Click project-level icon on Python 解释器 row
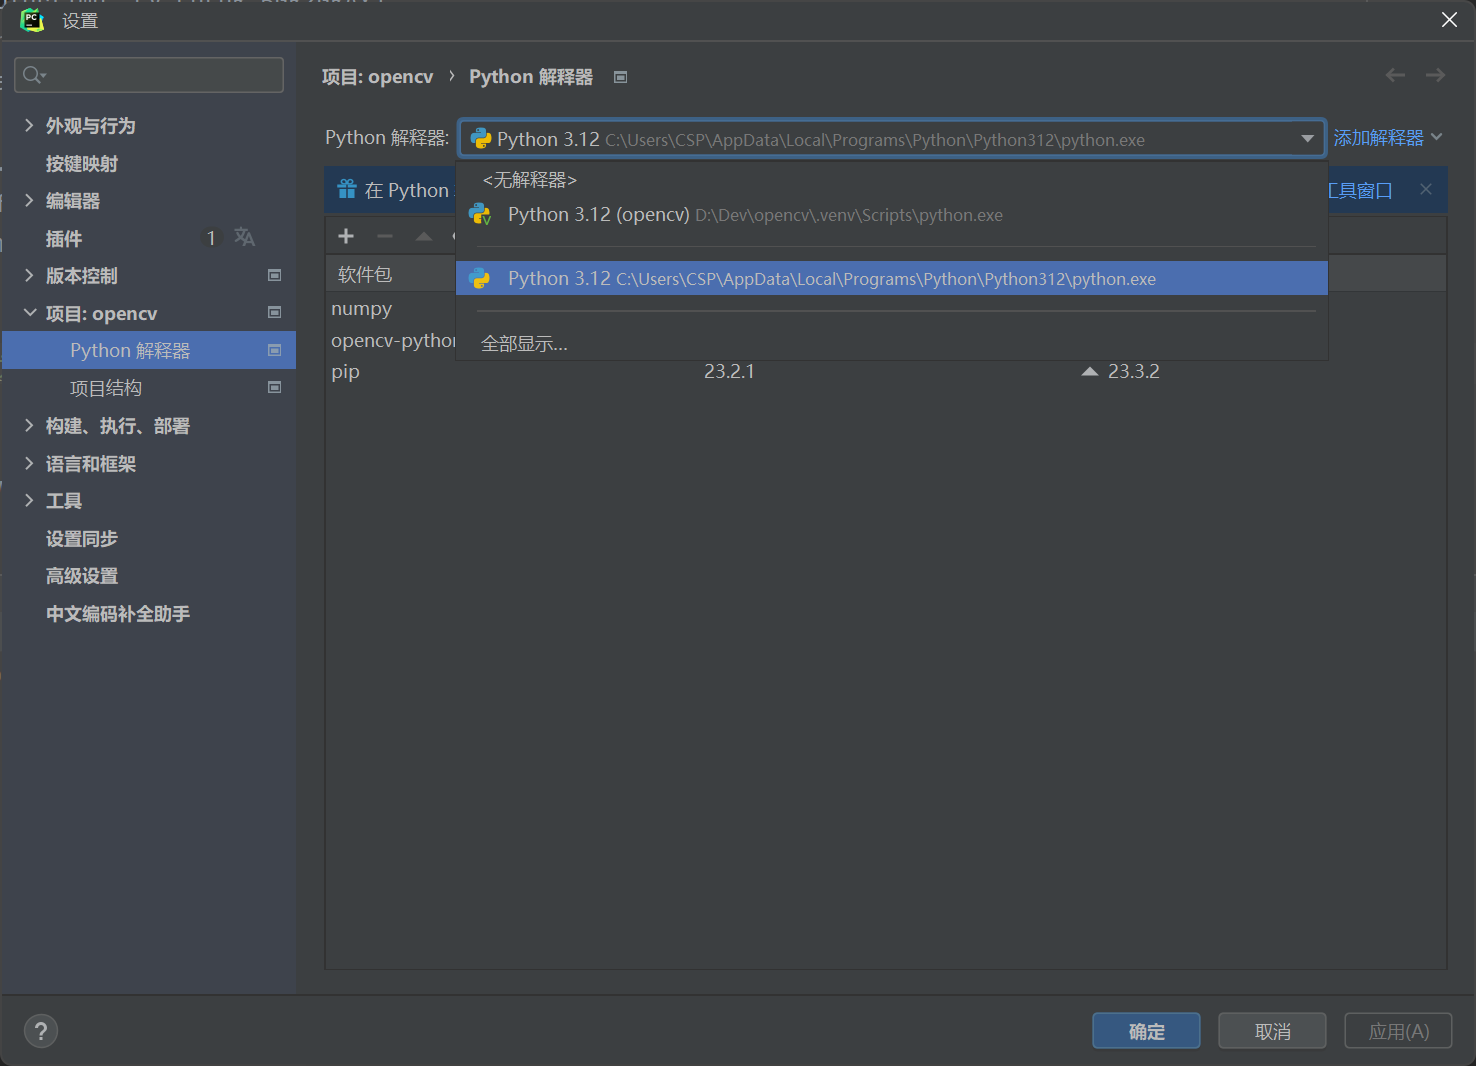The image size is (1476, 1066). (275, 350)
